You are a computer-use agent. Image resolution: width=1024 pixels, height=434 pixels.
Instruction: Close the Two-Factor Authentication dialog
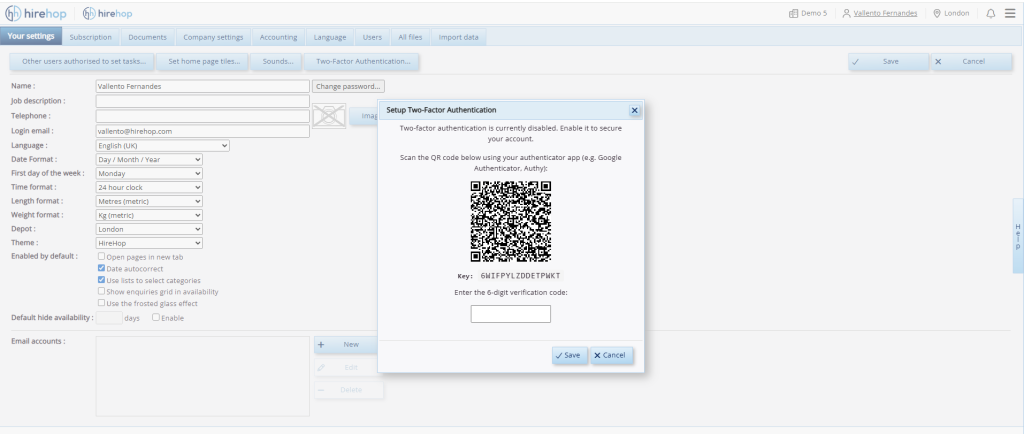point(634,110)
